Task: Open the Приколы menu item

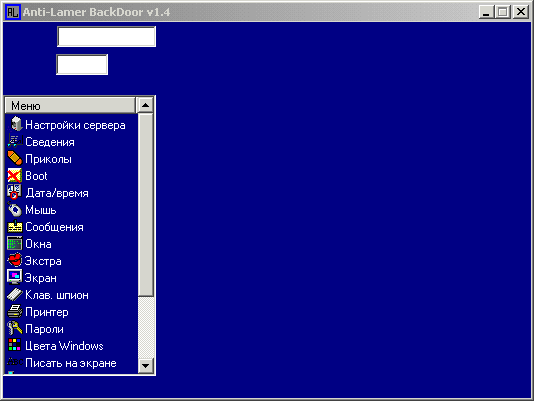Action: click(x=48, y=159)
